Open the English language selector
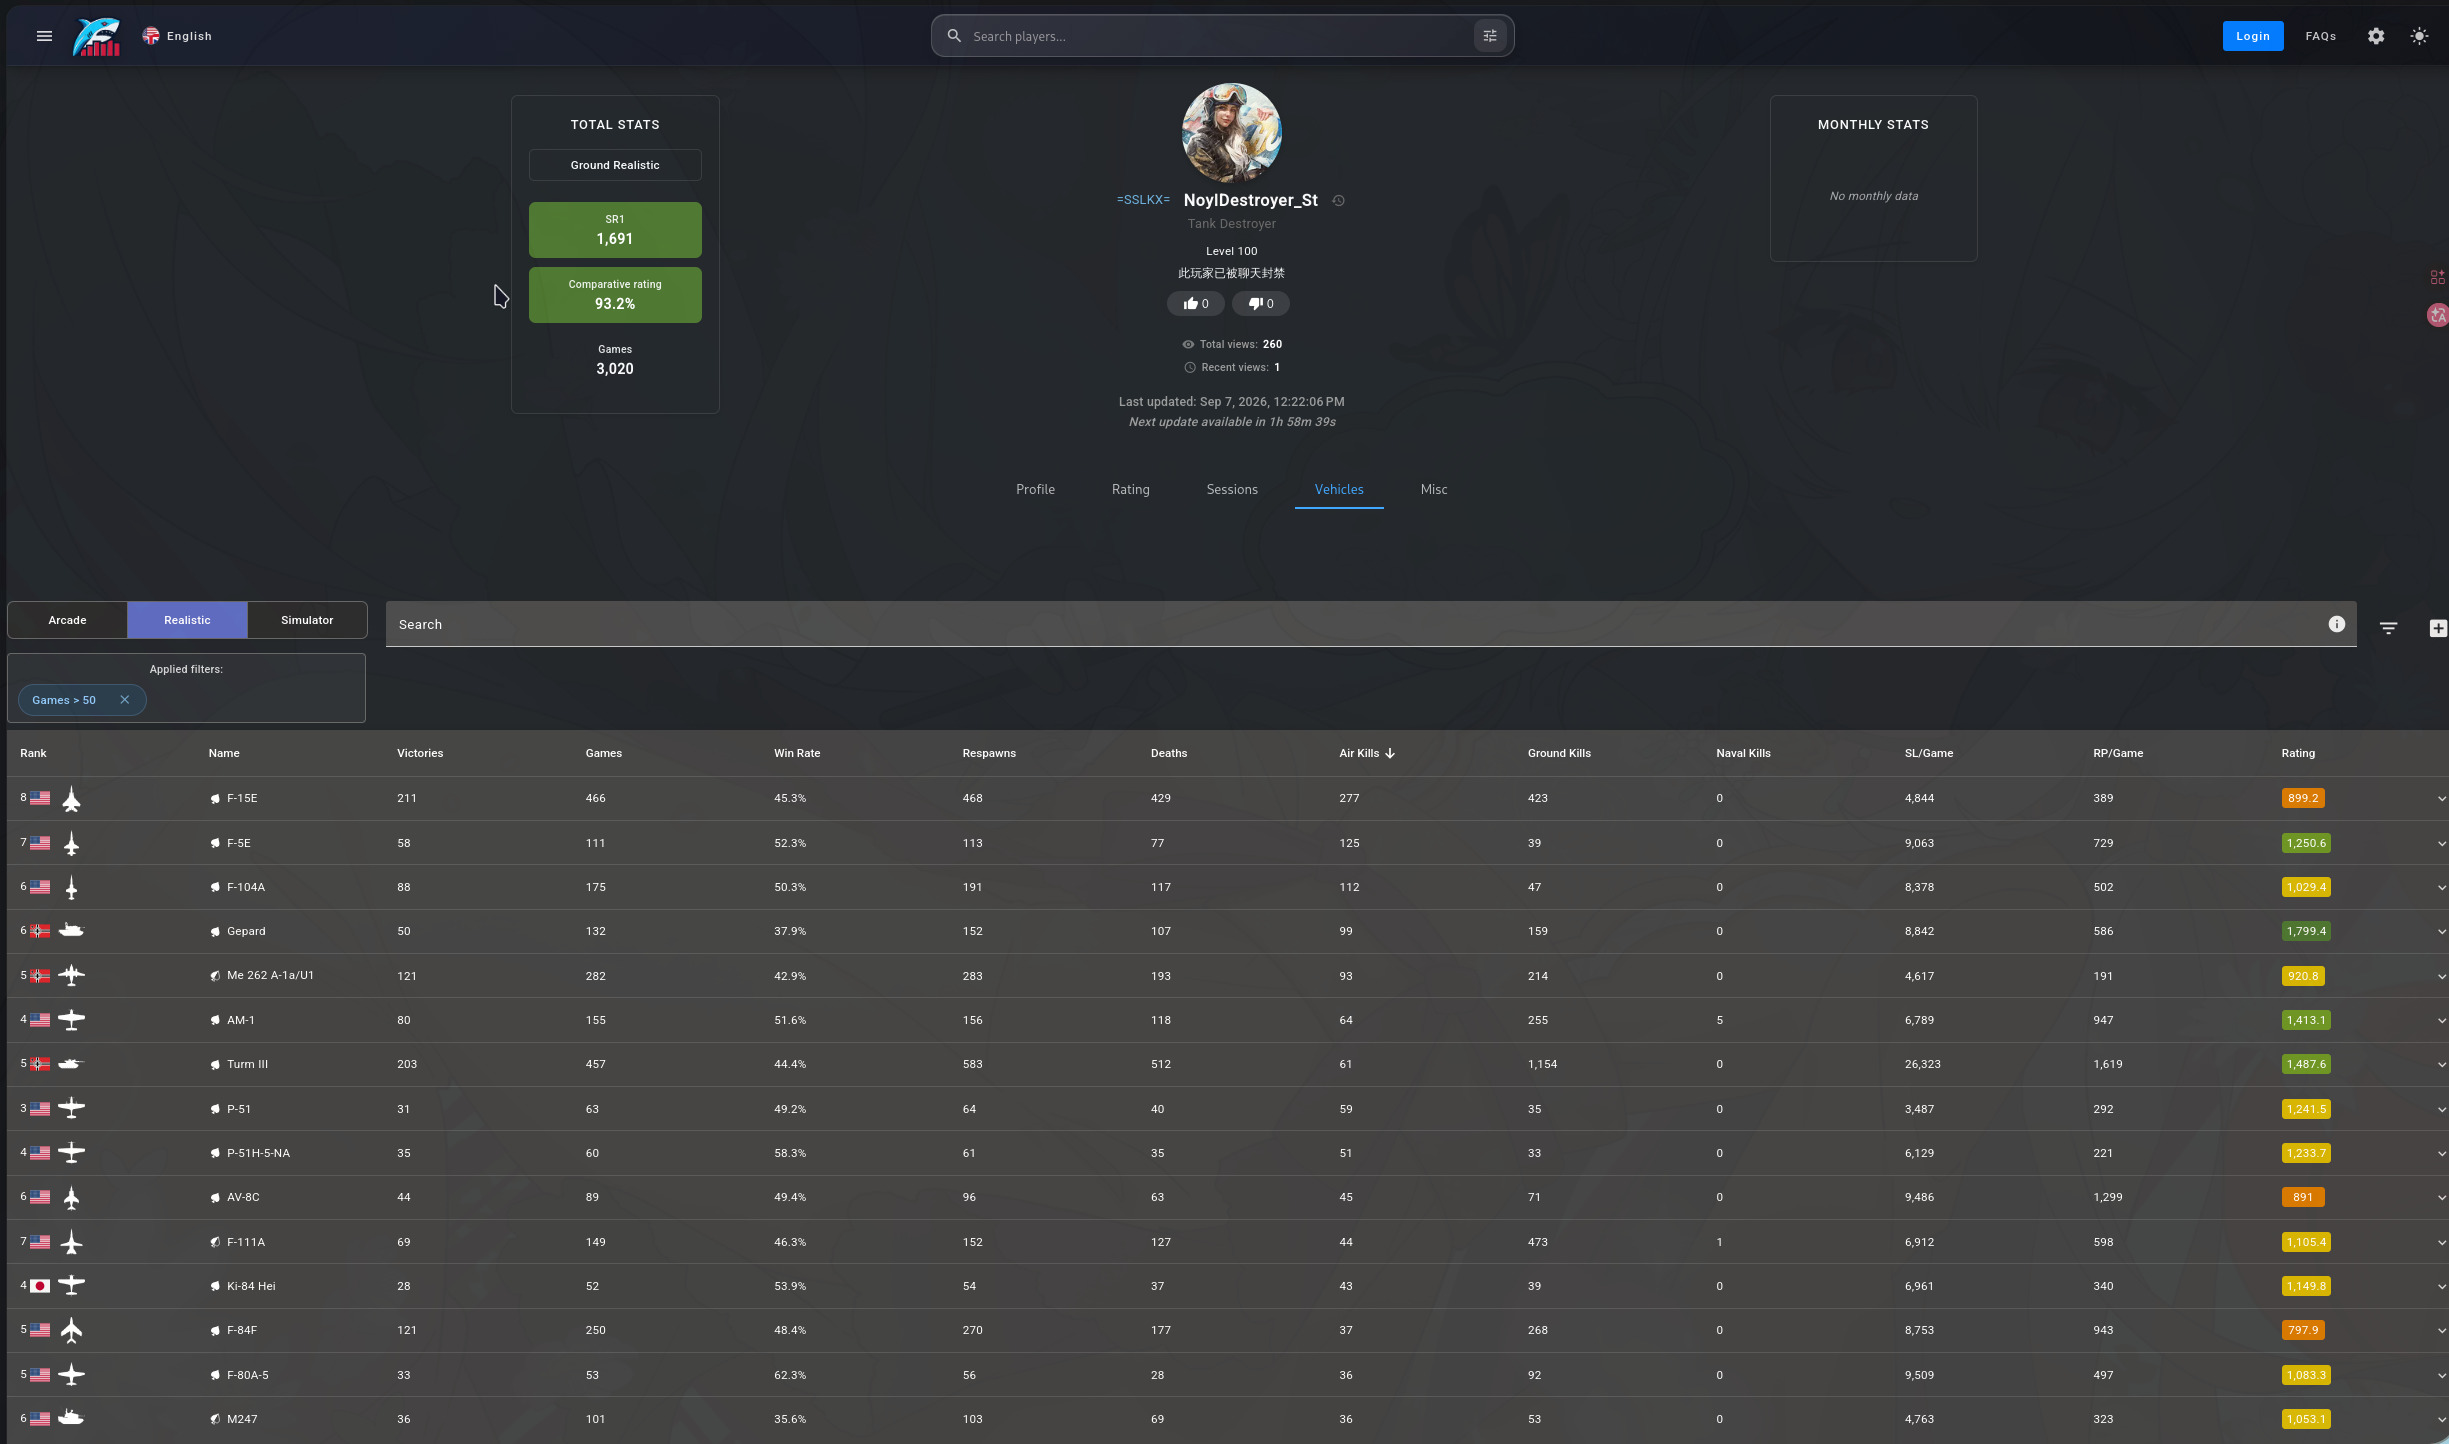This screenshot has height=1444, width=2449. [177, 36]
